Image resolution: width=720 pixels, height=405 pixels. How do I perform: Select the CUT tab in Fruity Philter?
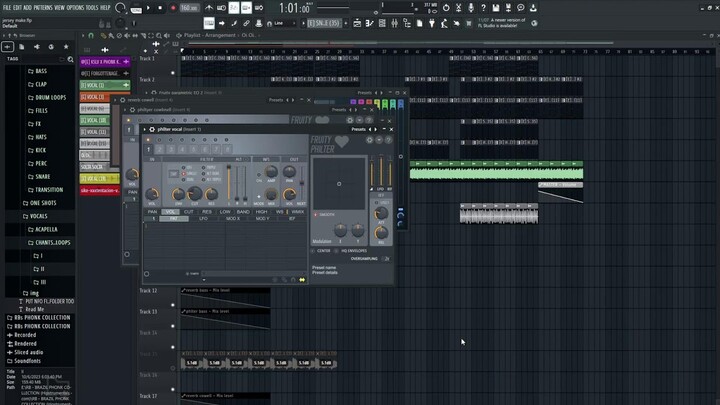pos(189,212)
